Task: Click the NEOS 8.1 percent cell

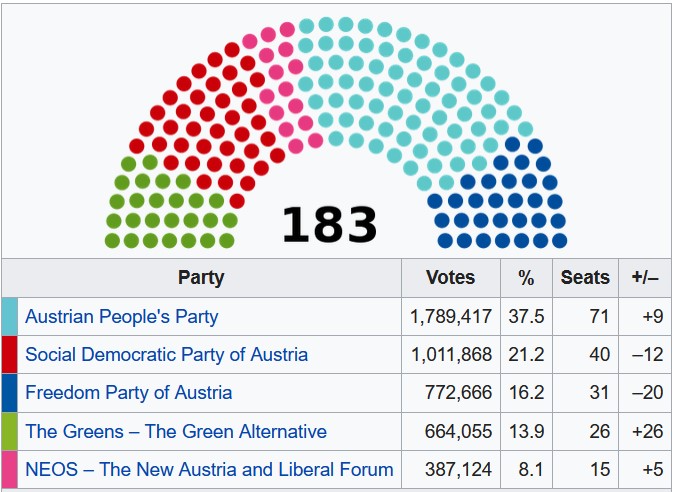Action: tap(526, 469)
